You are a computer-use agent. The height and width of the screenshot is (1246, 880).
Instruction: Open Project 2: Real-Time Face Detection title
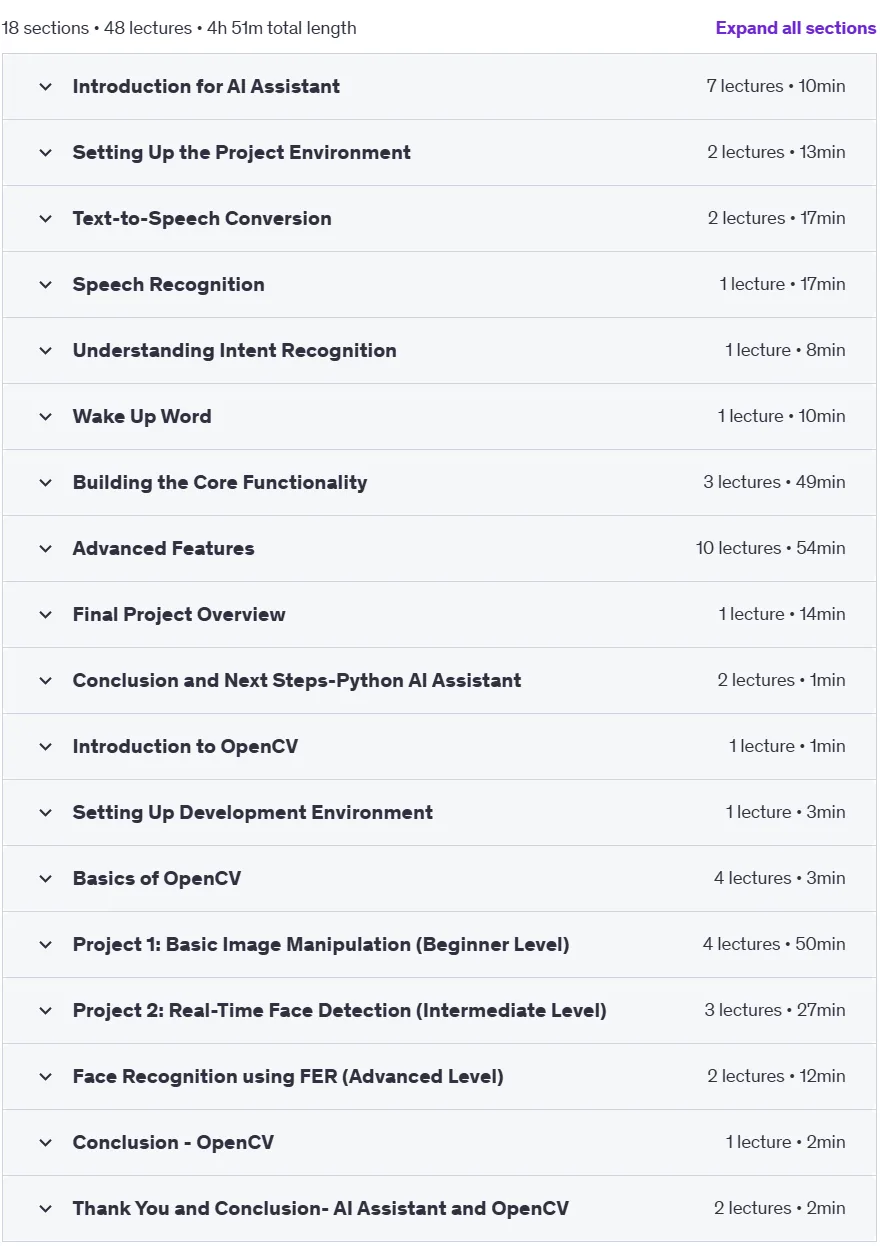(340, 1010)
